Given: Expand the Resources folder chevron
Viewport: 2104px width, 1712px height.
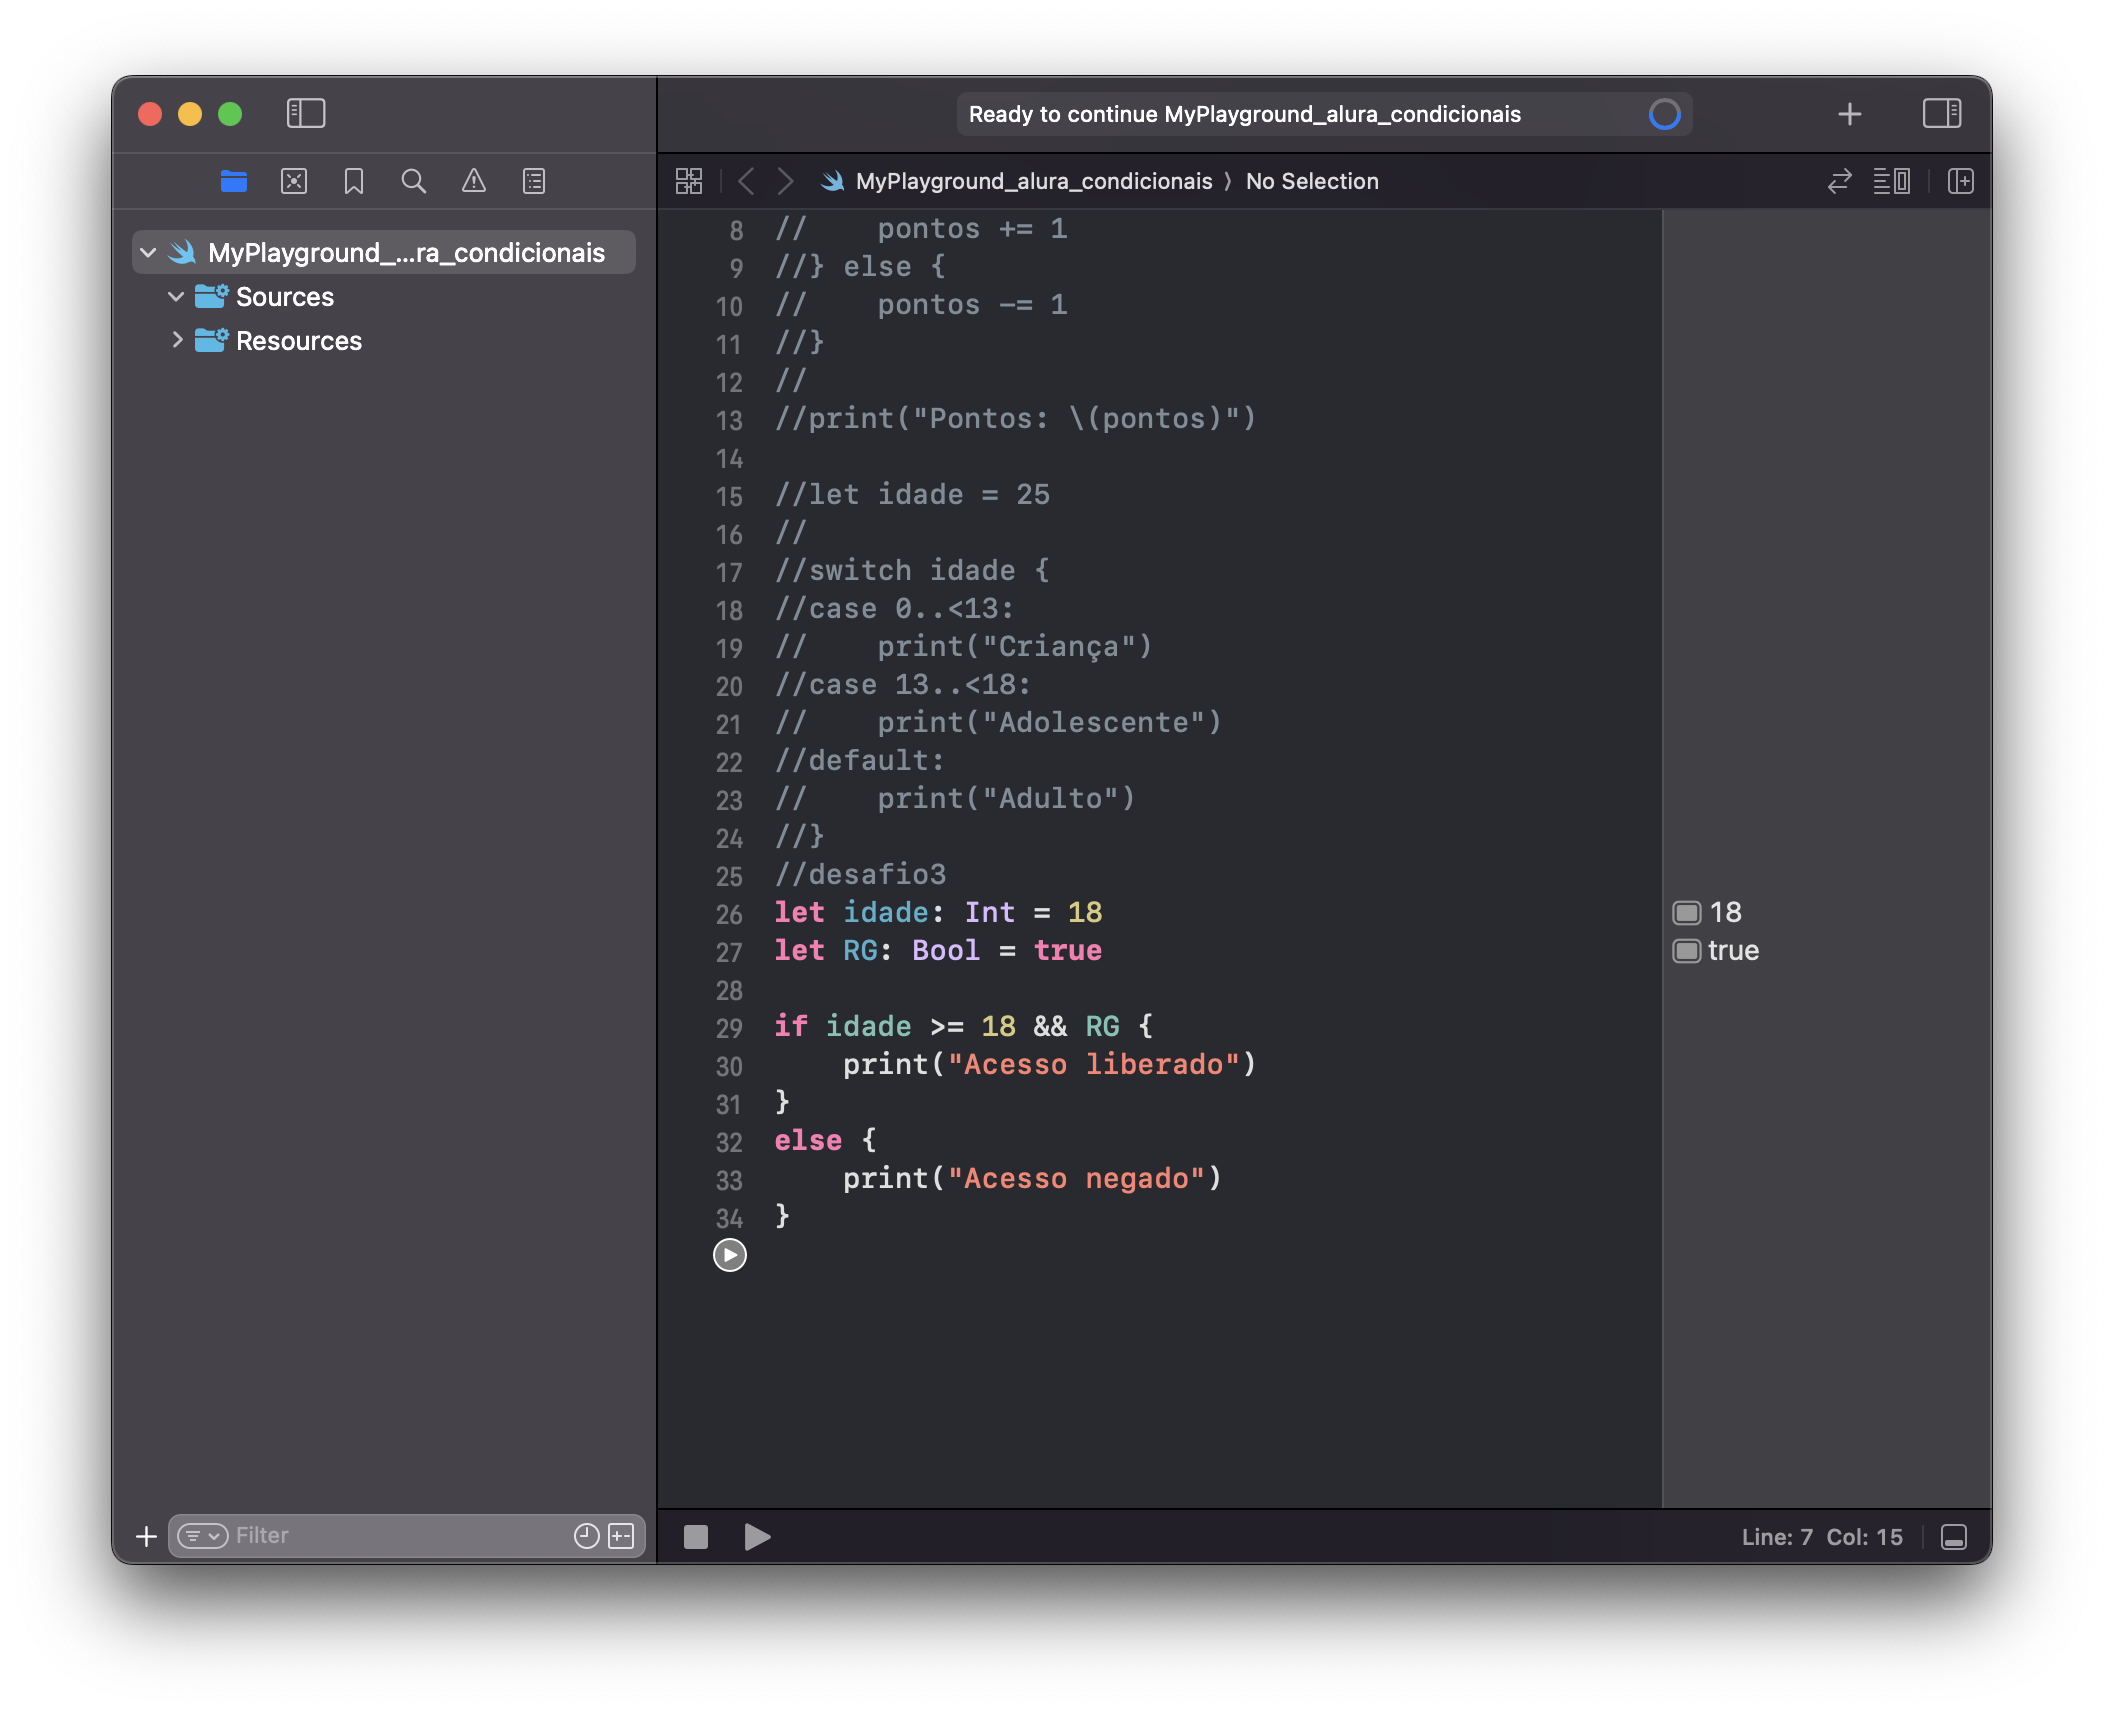Looking at the screenshot, I should coord(176,341).
